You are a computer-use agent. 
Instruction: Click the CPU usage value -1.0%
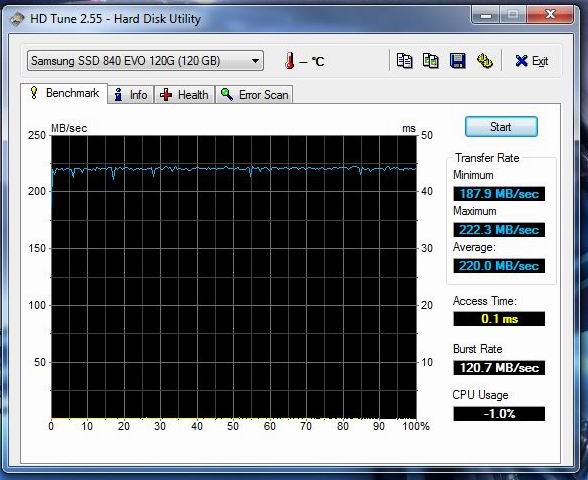click(x=499, y=414)
